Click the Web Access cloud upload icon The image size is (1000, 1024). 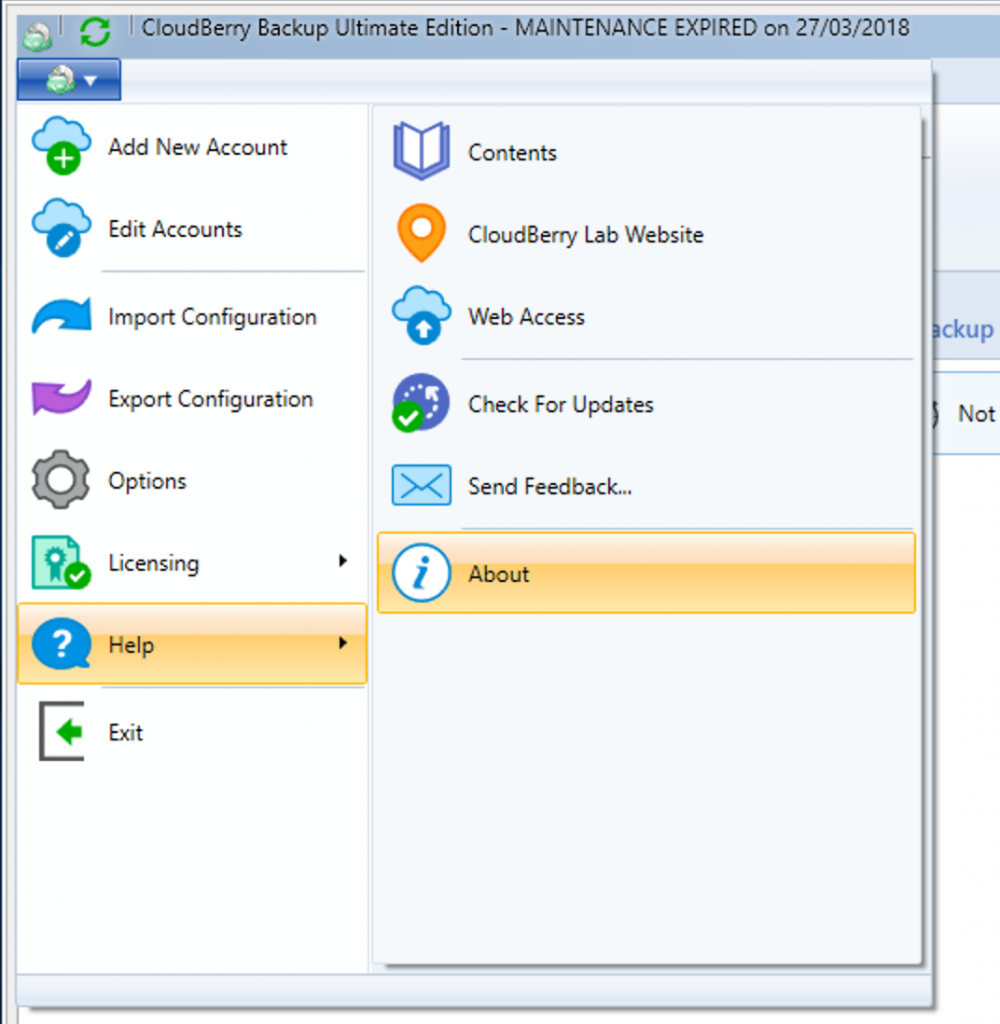(421, 315)
